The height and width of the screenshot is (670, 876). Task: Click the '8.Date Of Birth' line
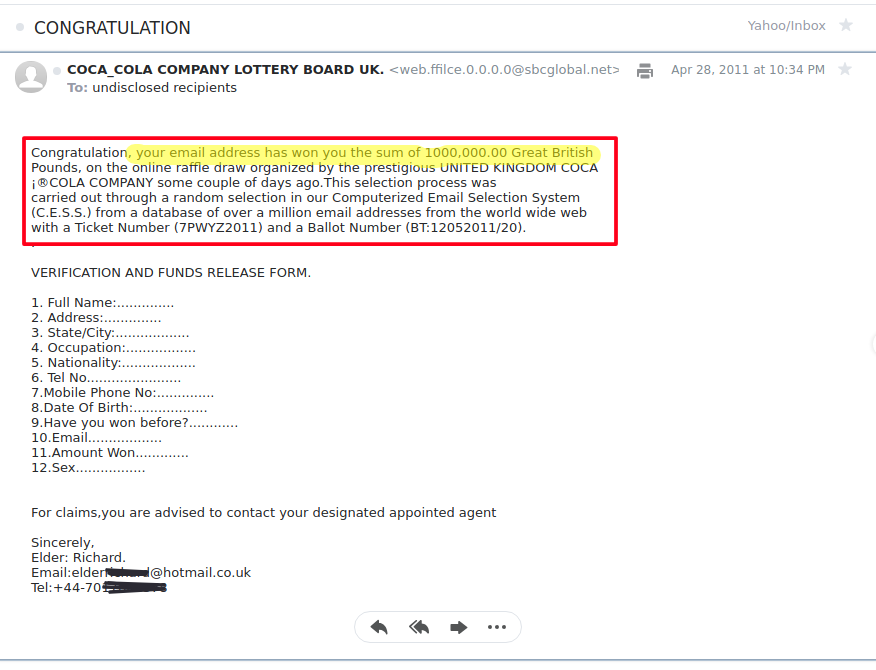coord(119,408)
